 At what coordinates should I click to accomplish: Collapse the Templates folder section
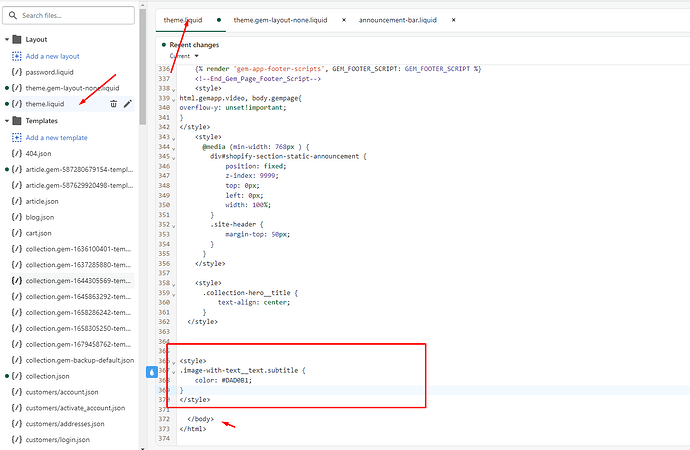pyautogui.click(x=7, y=120)
